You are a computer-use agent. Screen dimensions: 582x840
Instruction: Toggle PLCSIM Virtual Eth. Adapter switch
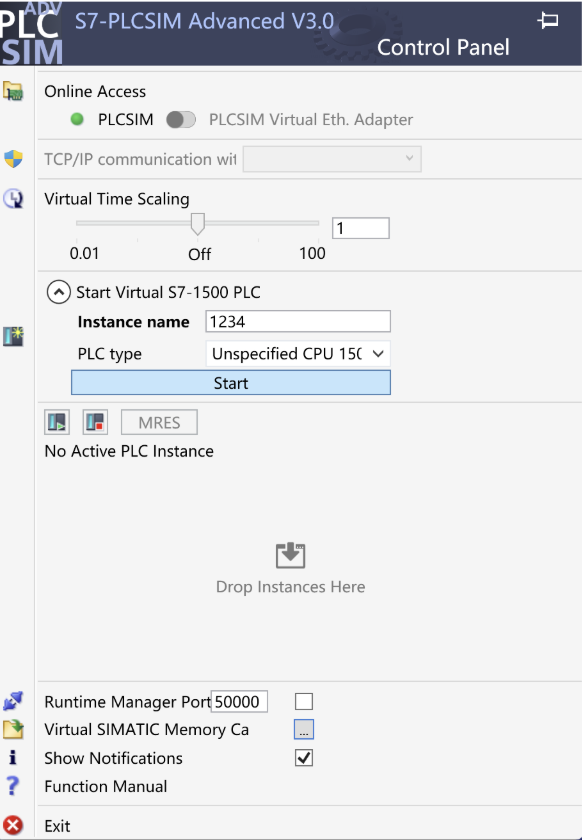click(x=181, y=119)
